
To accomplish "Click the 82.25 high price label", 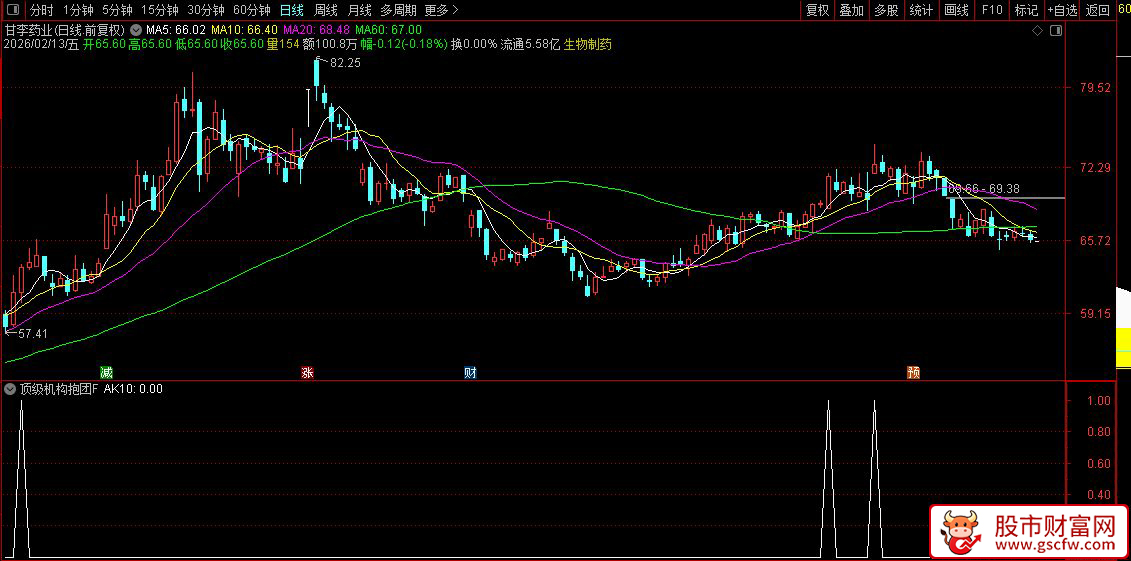I will pos(345,63).
